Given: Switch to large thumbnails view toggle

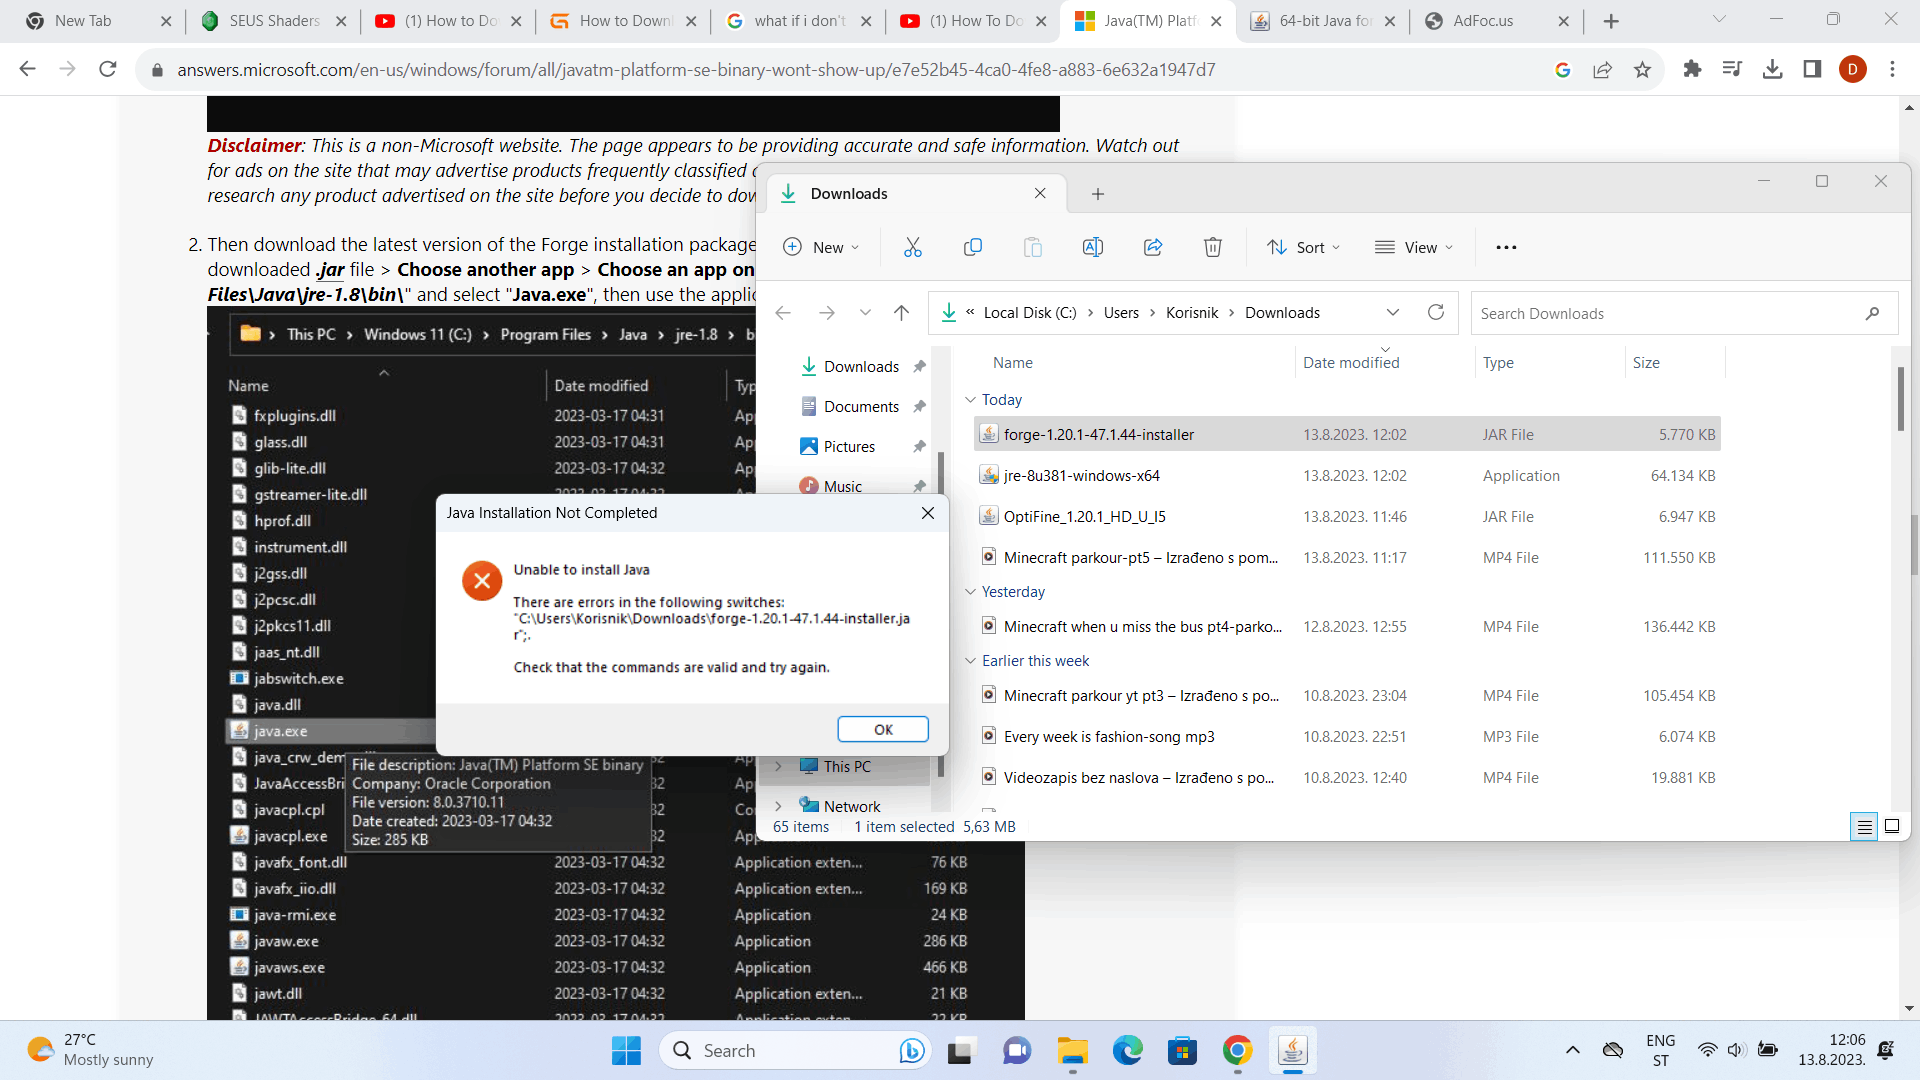Looking at the screenshot, I should [x=1892, y=826].
